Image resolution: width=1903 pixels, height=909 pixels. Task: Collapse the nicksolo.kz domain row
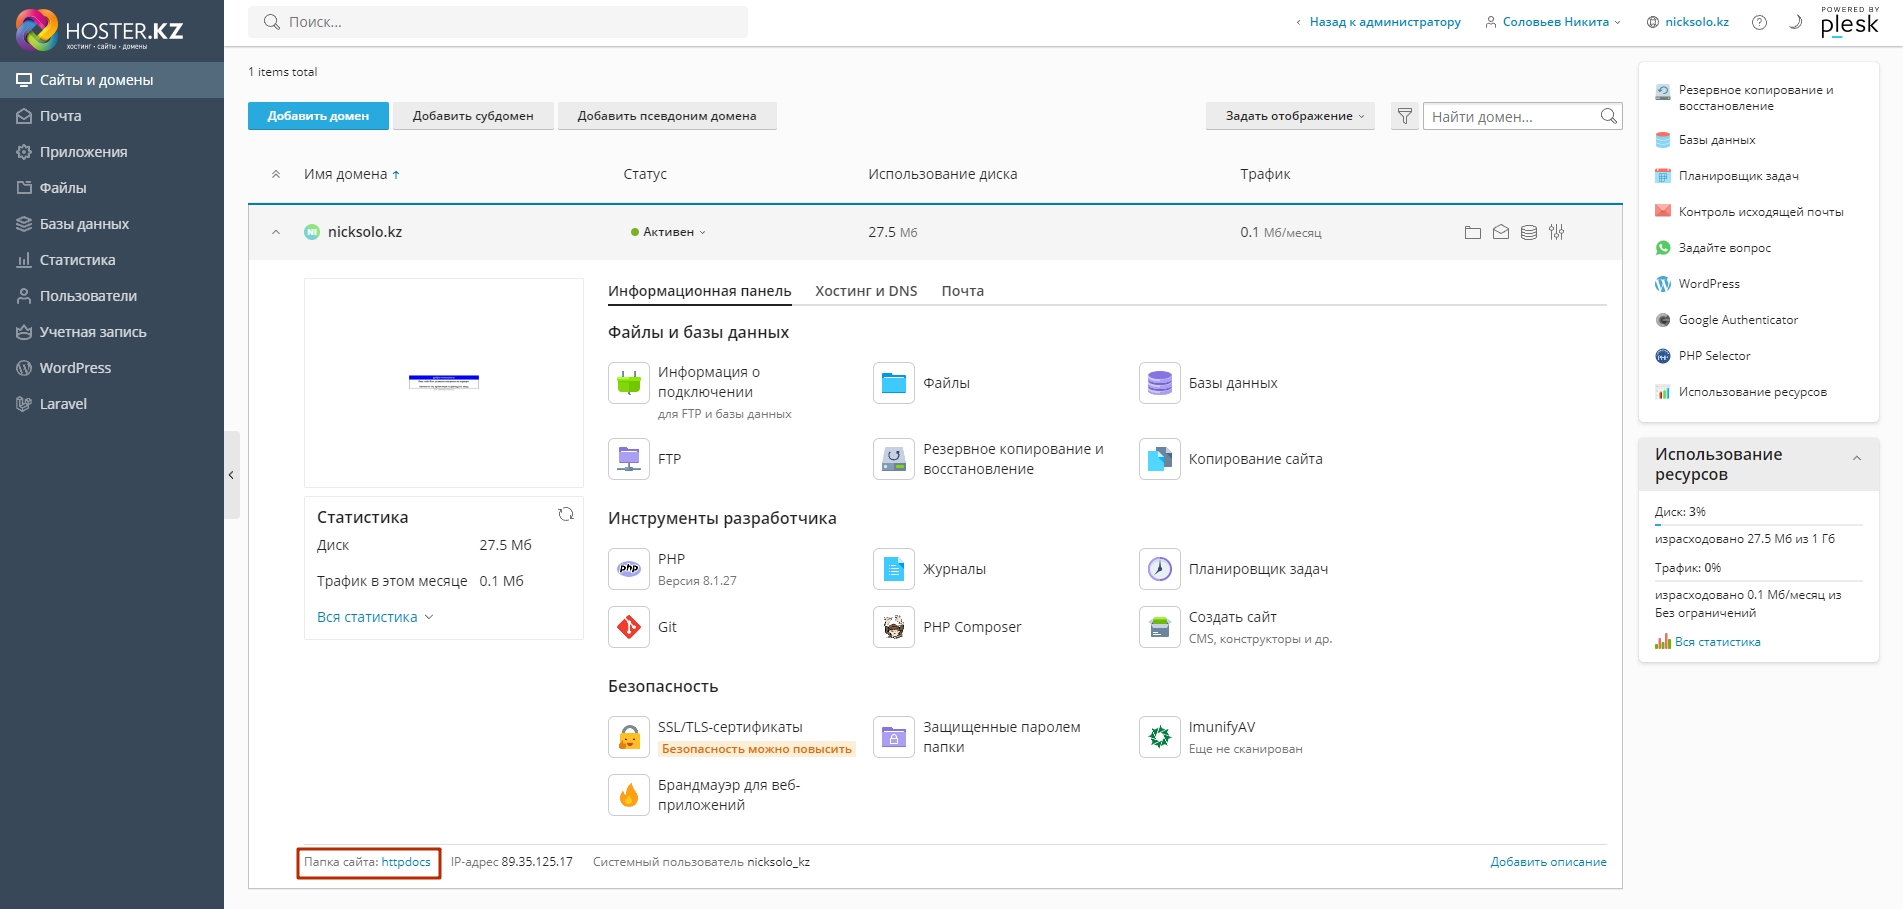pos(276,232)
